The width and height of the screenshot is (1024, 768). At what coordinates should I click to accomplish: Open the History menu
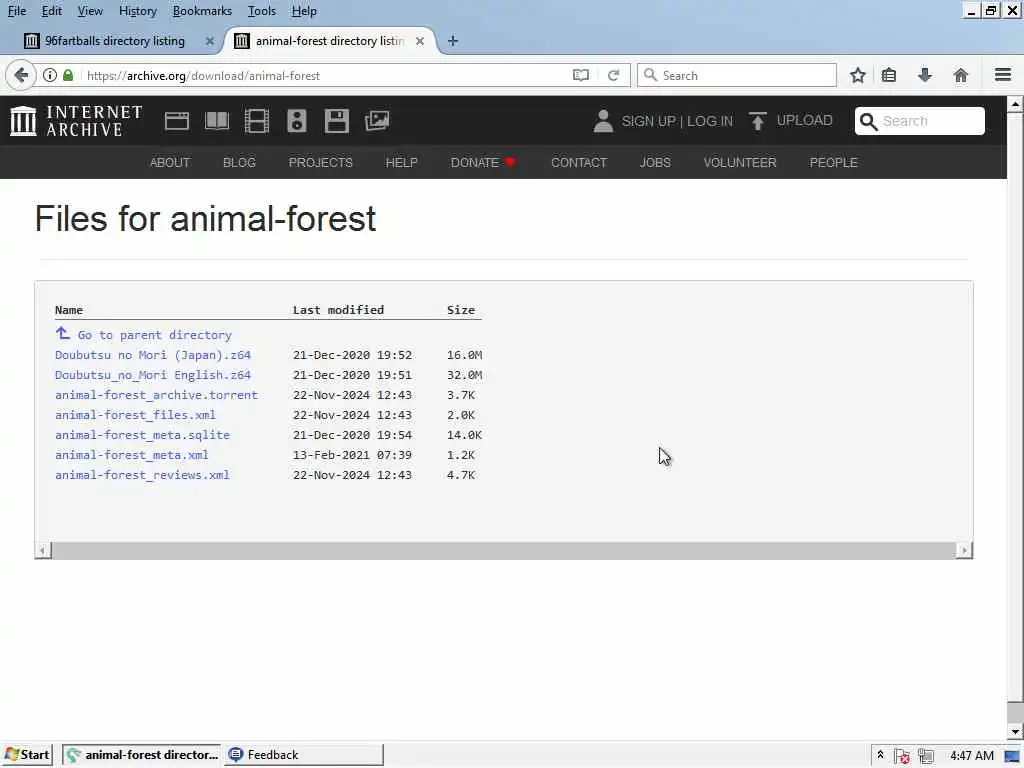(x=138, y=11)
